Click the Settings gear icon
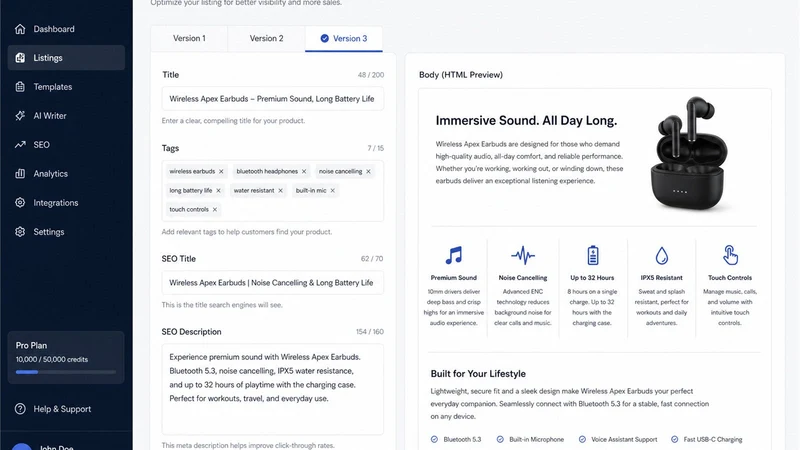800x450 pixels. [20, 232]
